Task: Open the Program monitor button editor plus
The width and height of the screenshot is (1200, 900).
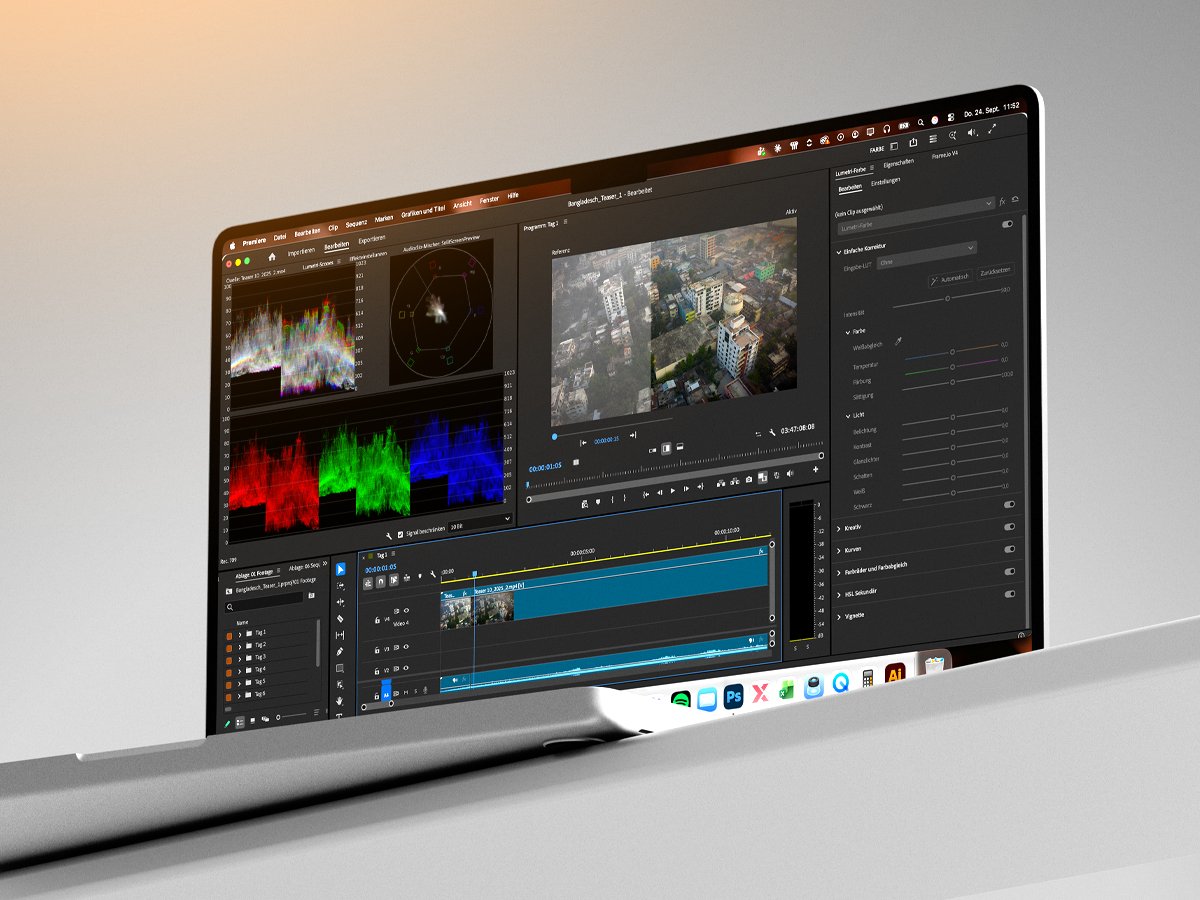Action: coord(816,469)
